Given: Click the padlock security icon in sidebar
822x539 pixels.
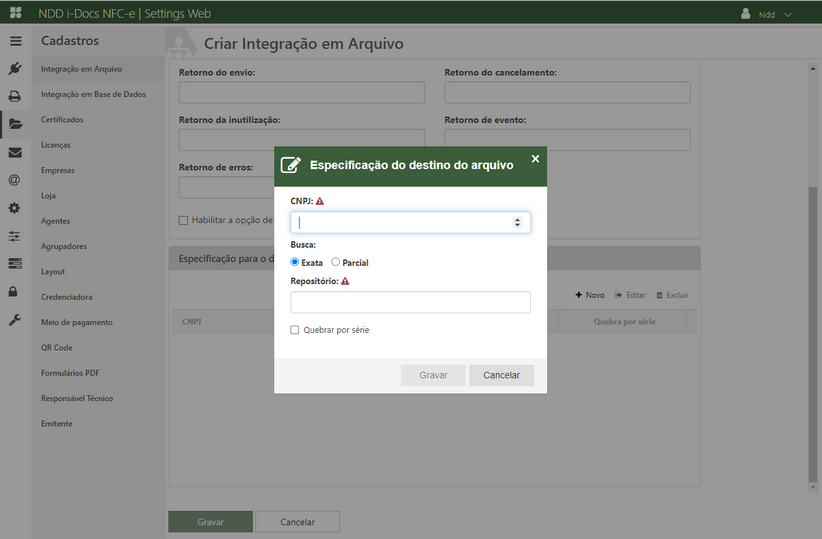Looking at the screenshot, I should 15,291.
